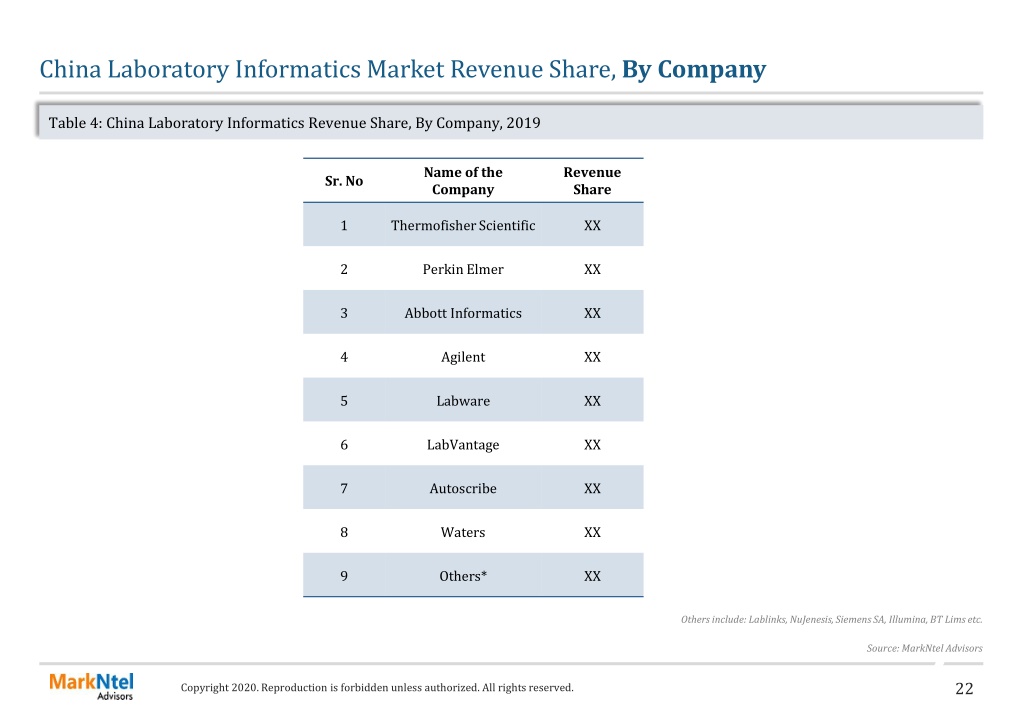The width and height of the screenshot is (1023, 708).
Task: Click serial number 2 in the table
Action: [344, 269]
